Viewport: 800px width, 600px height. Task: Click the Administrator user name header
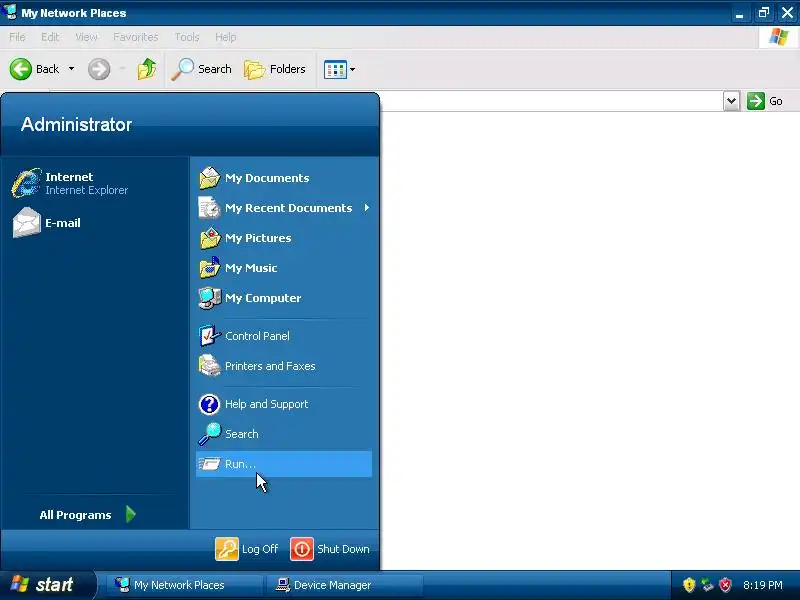pos(77,124)
